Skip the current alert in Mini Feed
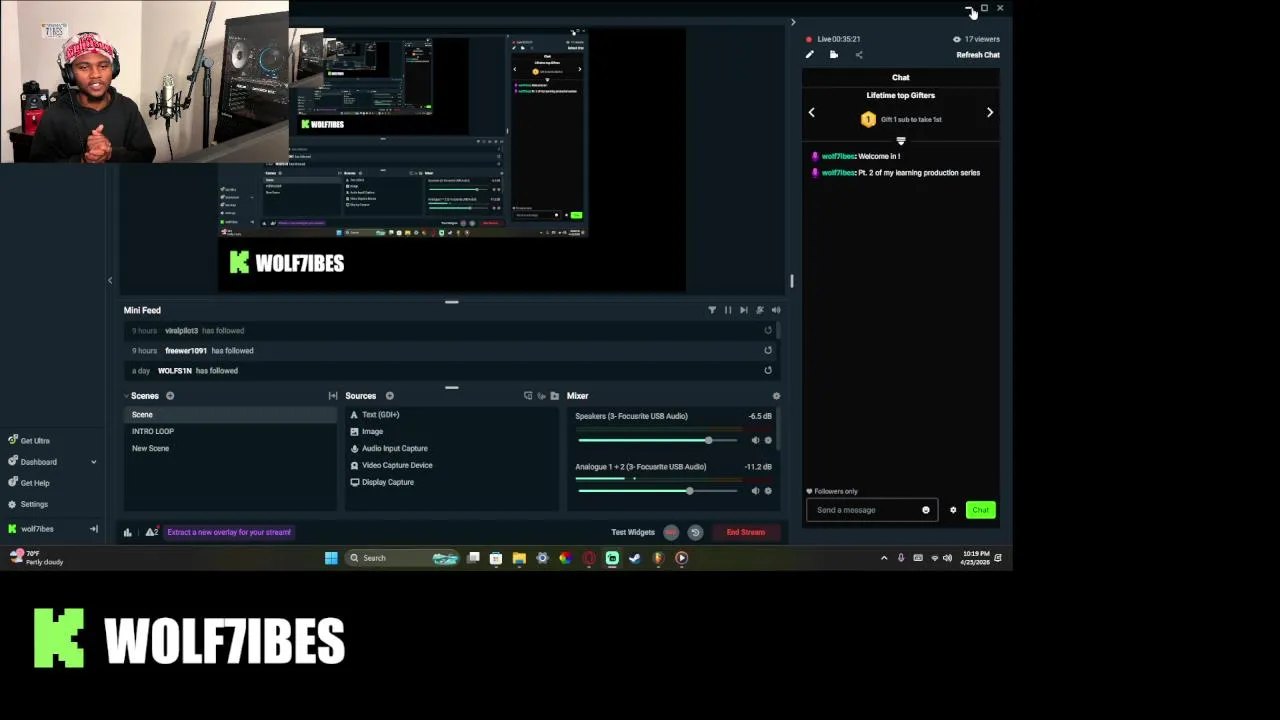Viewport: 1280px width, 720px height. click(x=744, y=310)
